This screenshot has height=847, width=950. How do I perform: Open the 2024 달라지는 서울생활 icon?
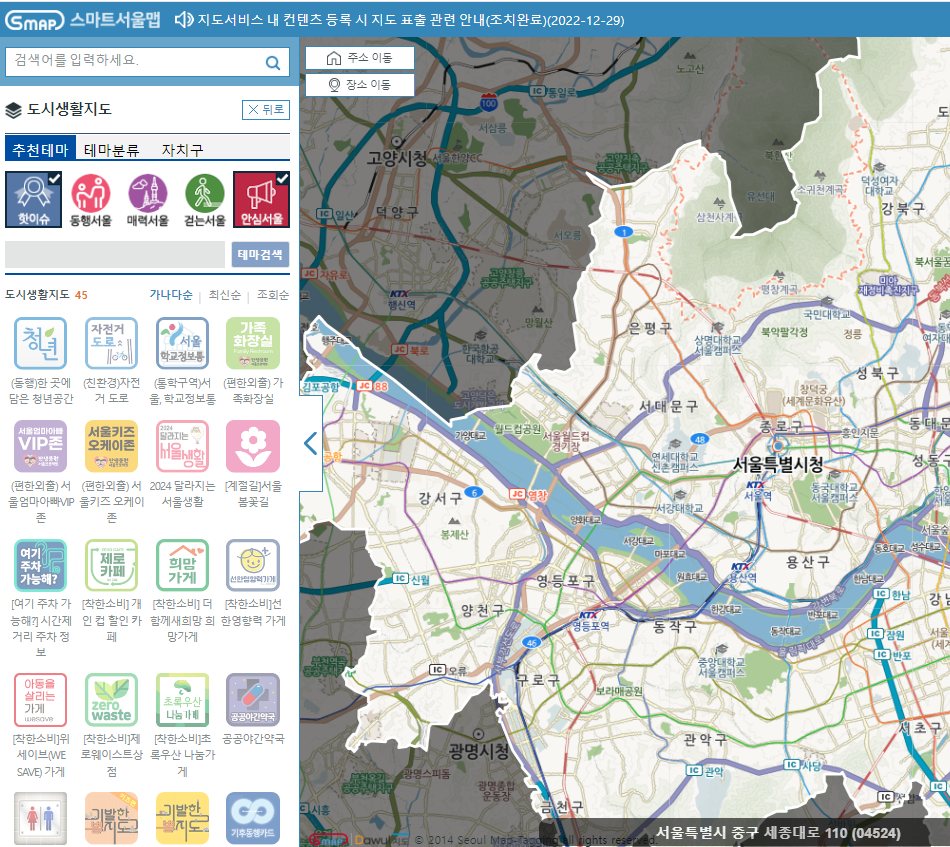[x=182, y=447]
